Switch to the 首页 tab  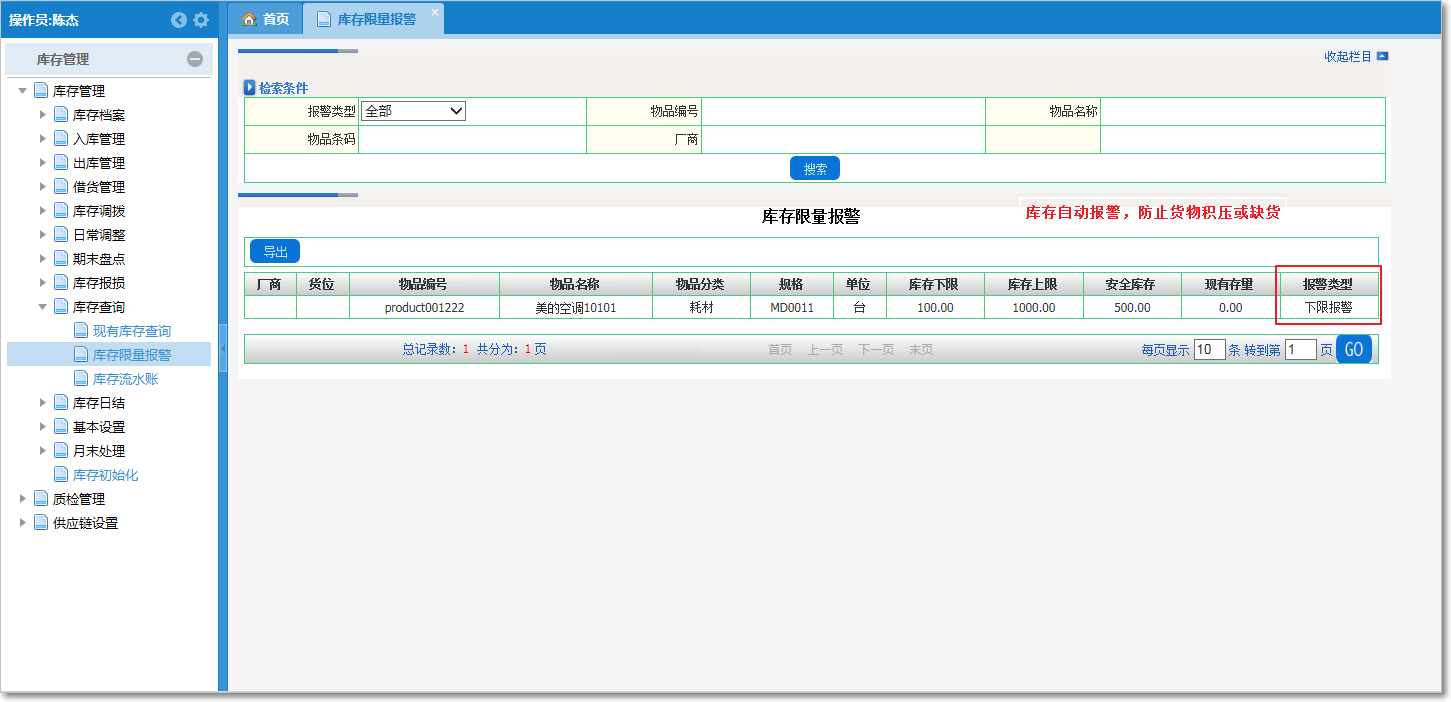tap(266, 19)
